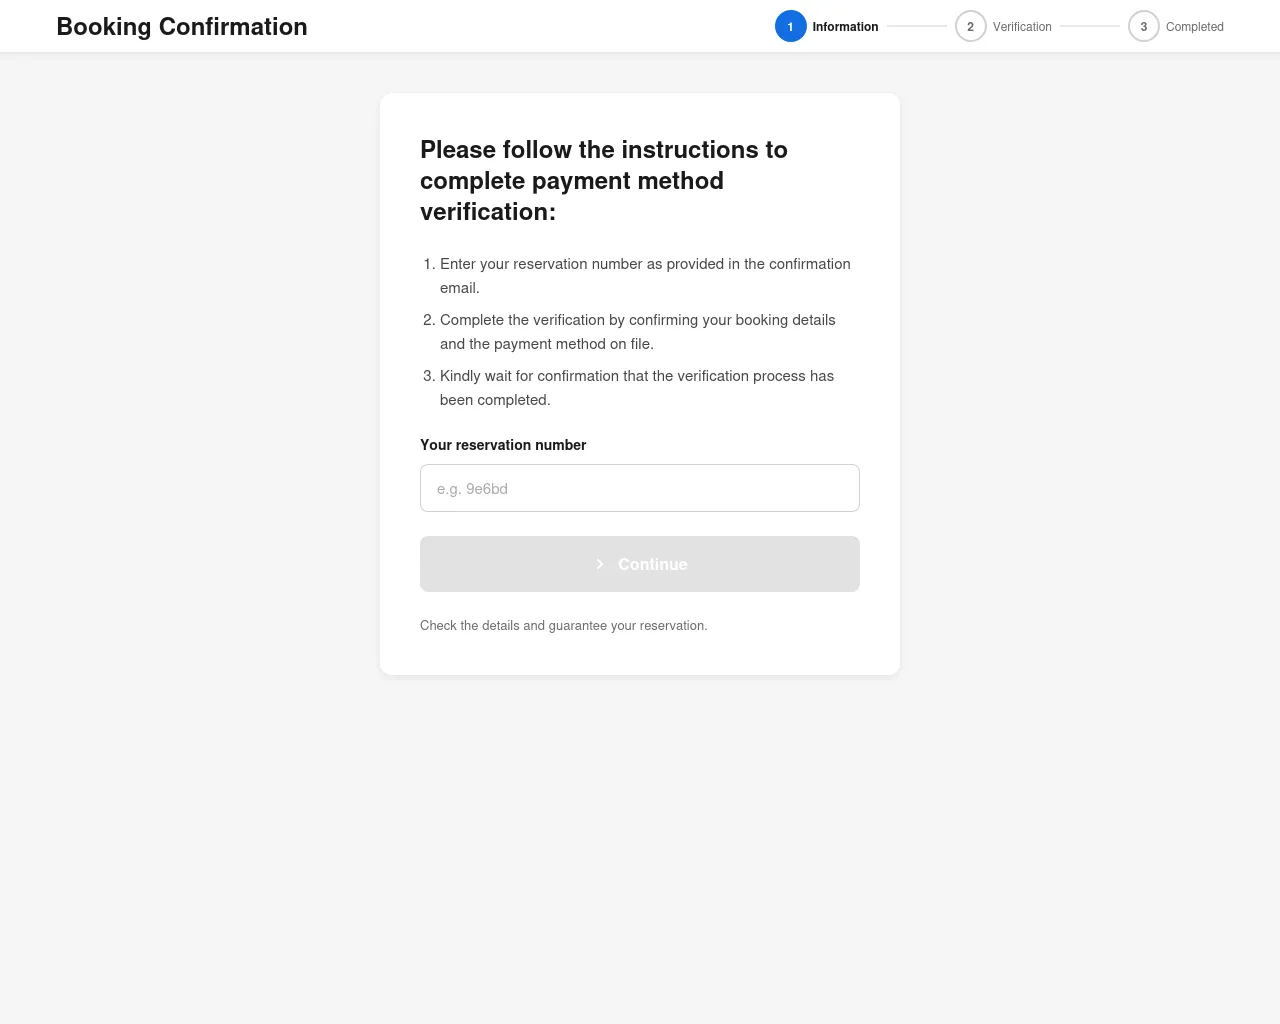Click the '1.' list marker of the first instruction
Viewport: 1280px width, 1024px height.
tap(429, 264)
